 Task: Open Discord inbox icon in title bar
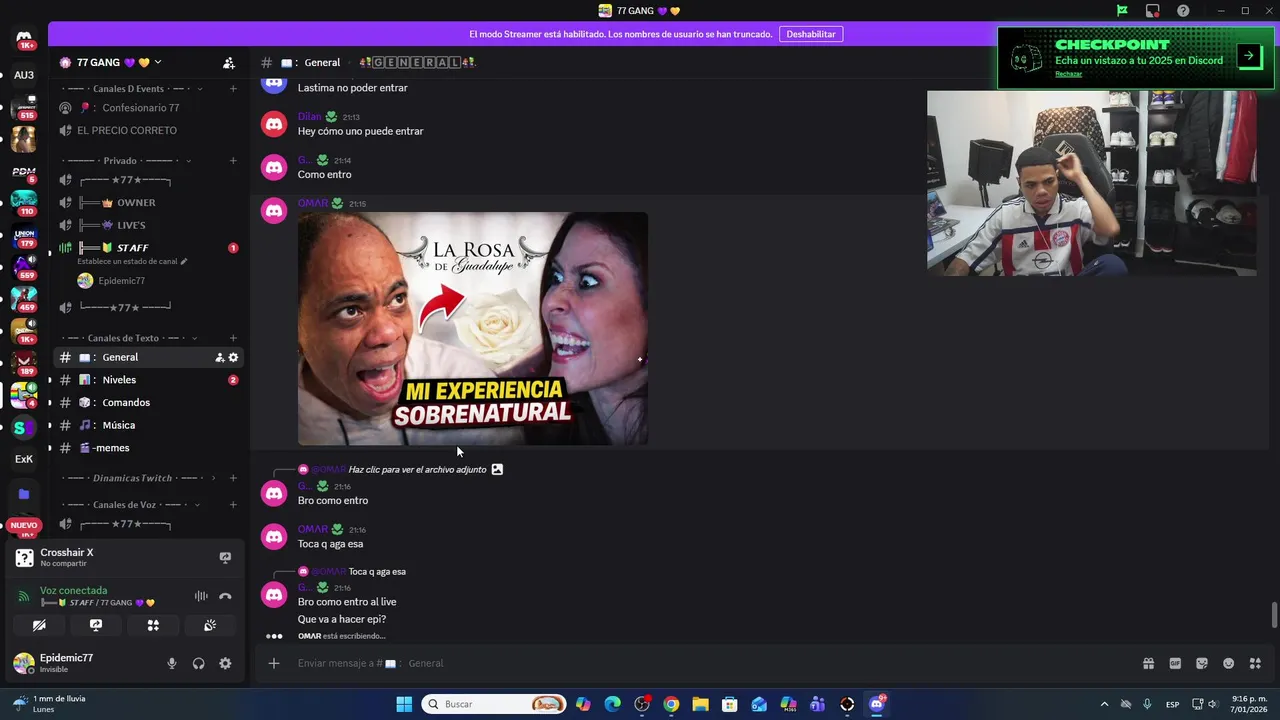click(x=1153, y=11)
